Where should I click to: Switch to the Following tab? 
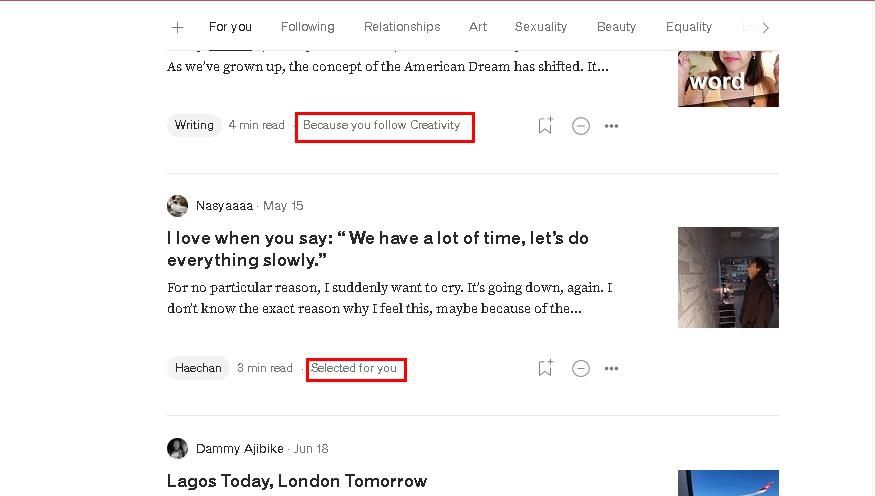pos(307,27)
